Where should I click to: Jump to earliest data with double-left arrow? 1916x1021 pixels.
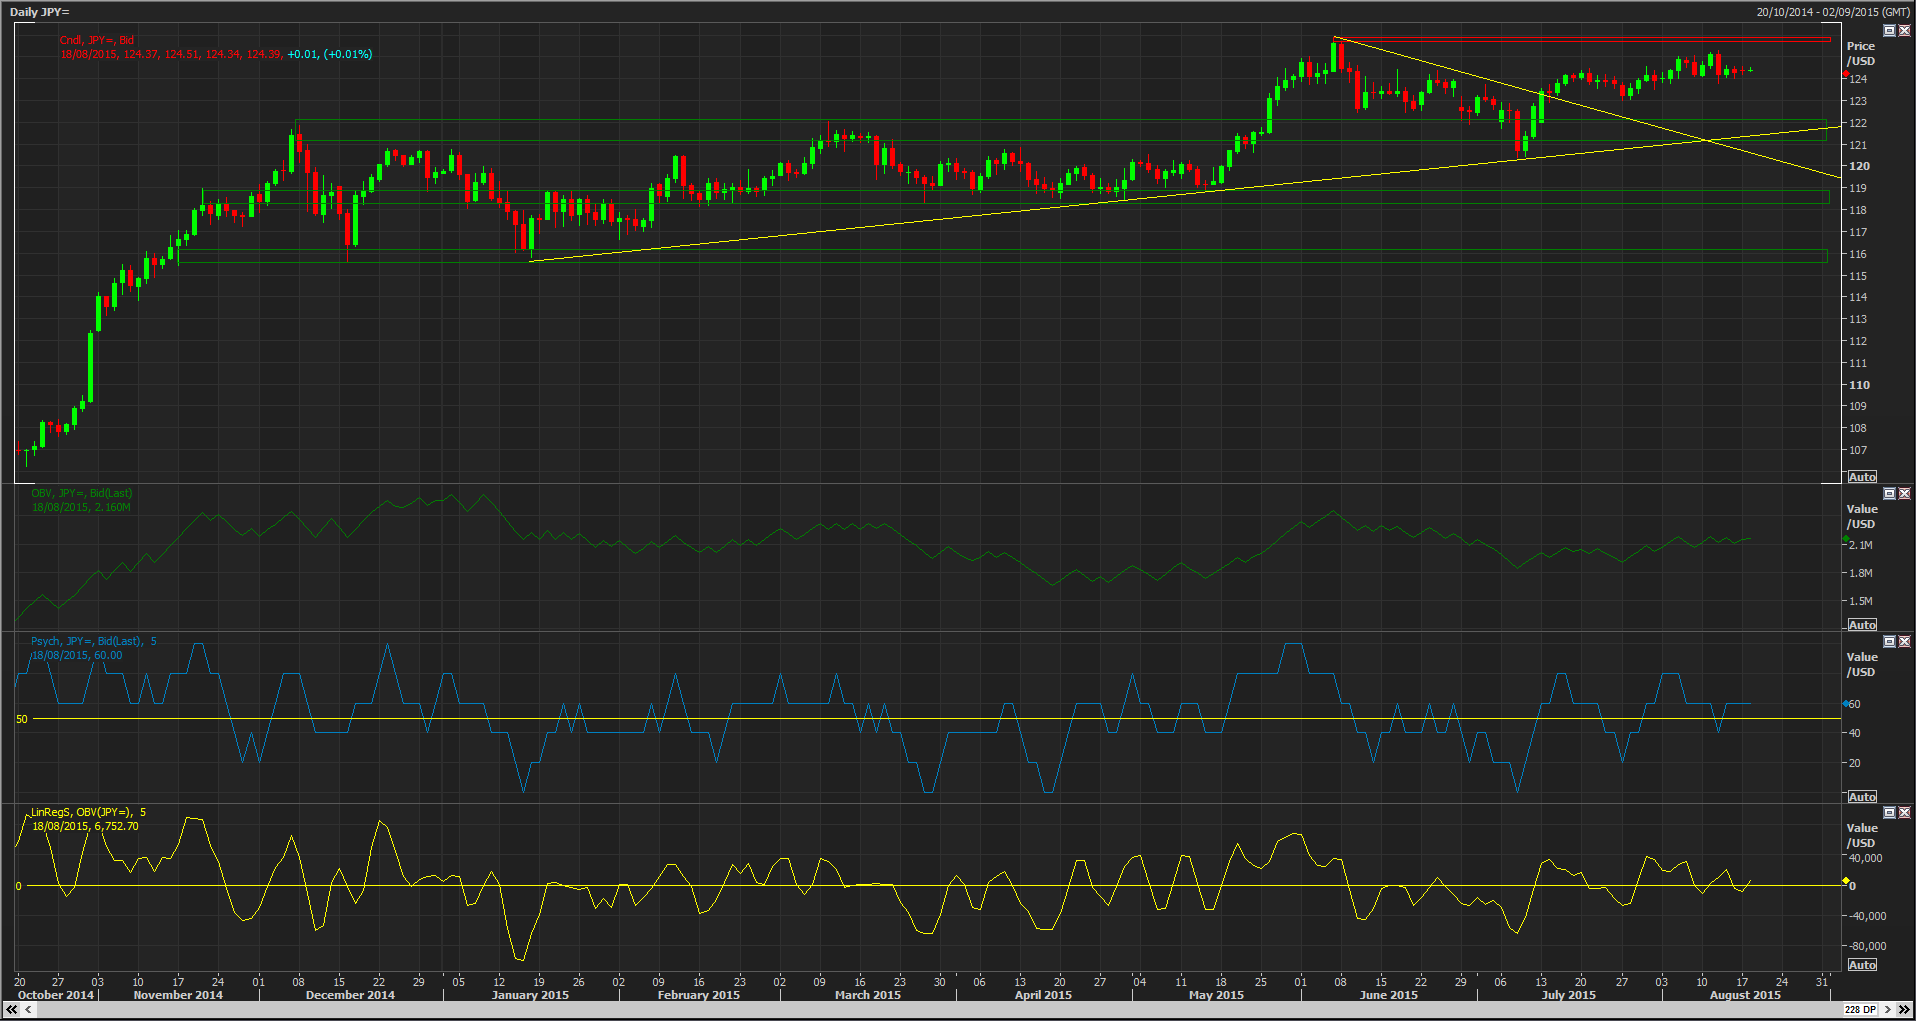(x=12, y=1010)
